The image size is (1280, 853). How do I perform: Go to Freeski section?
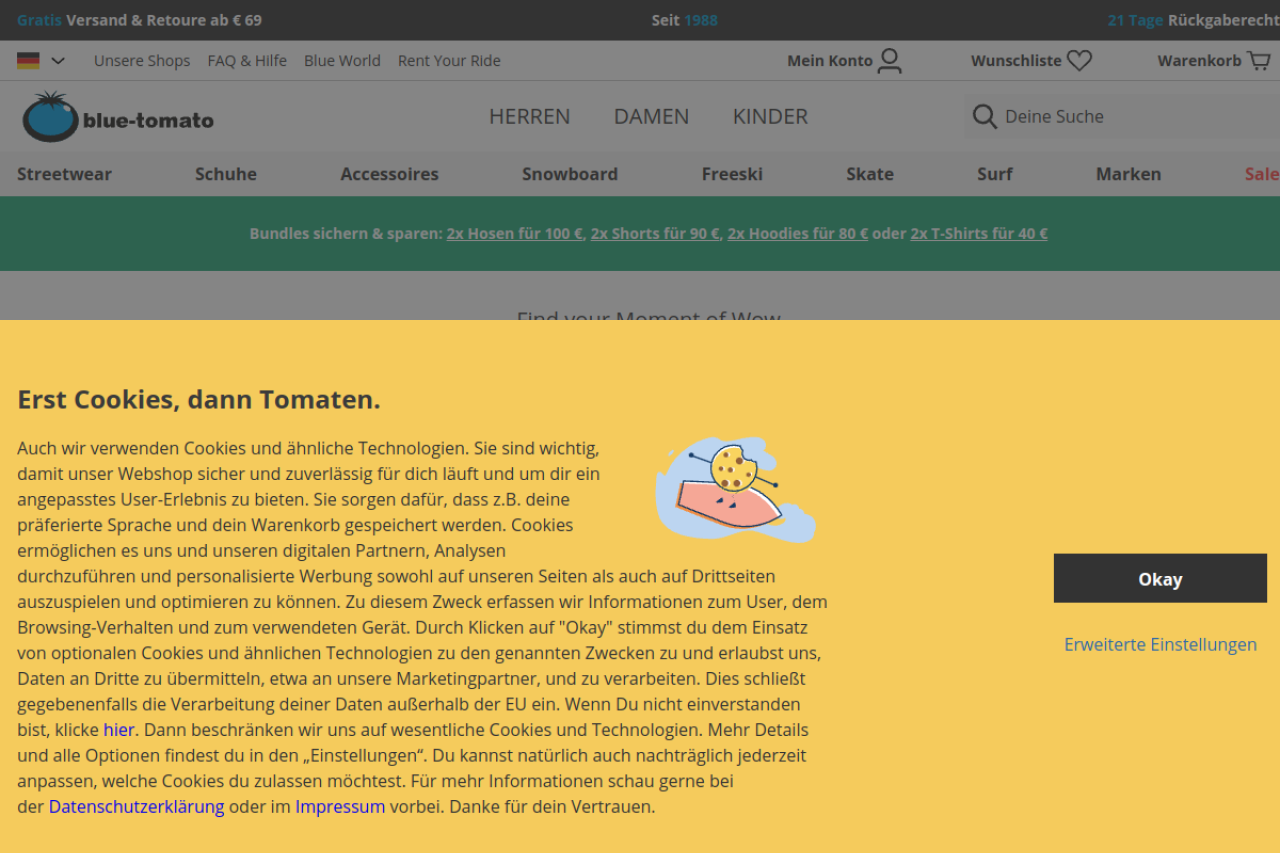732,174
